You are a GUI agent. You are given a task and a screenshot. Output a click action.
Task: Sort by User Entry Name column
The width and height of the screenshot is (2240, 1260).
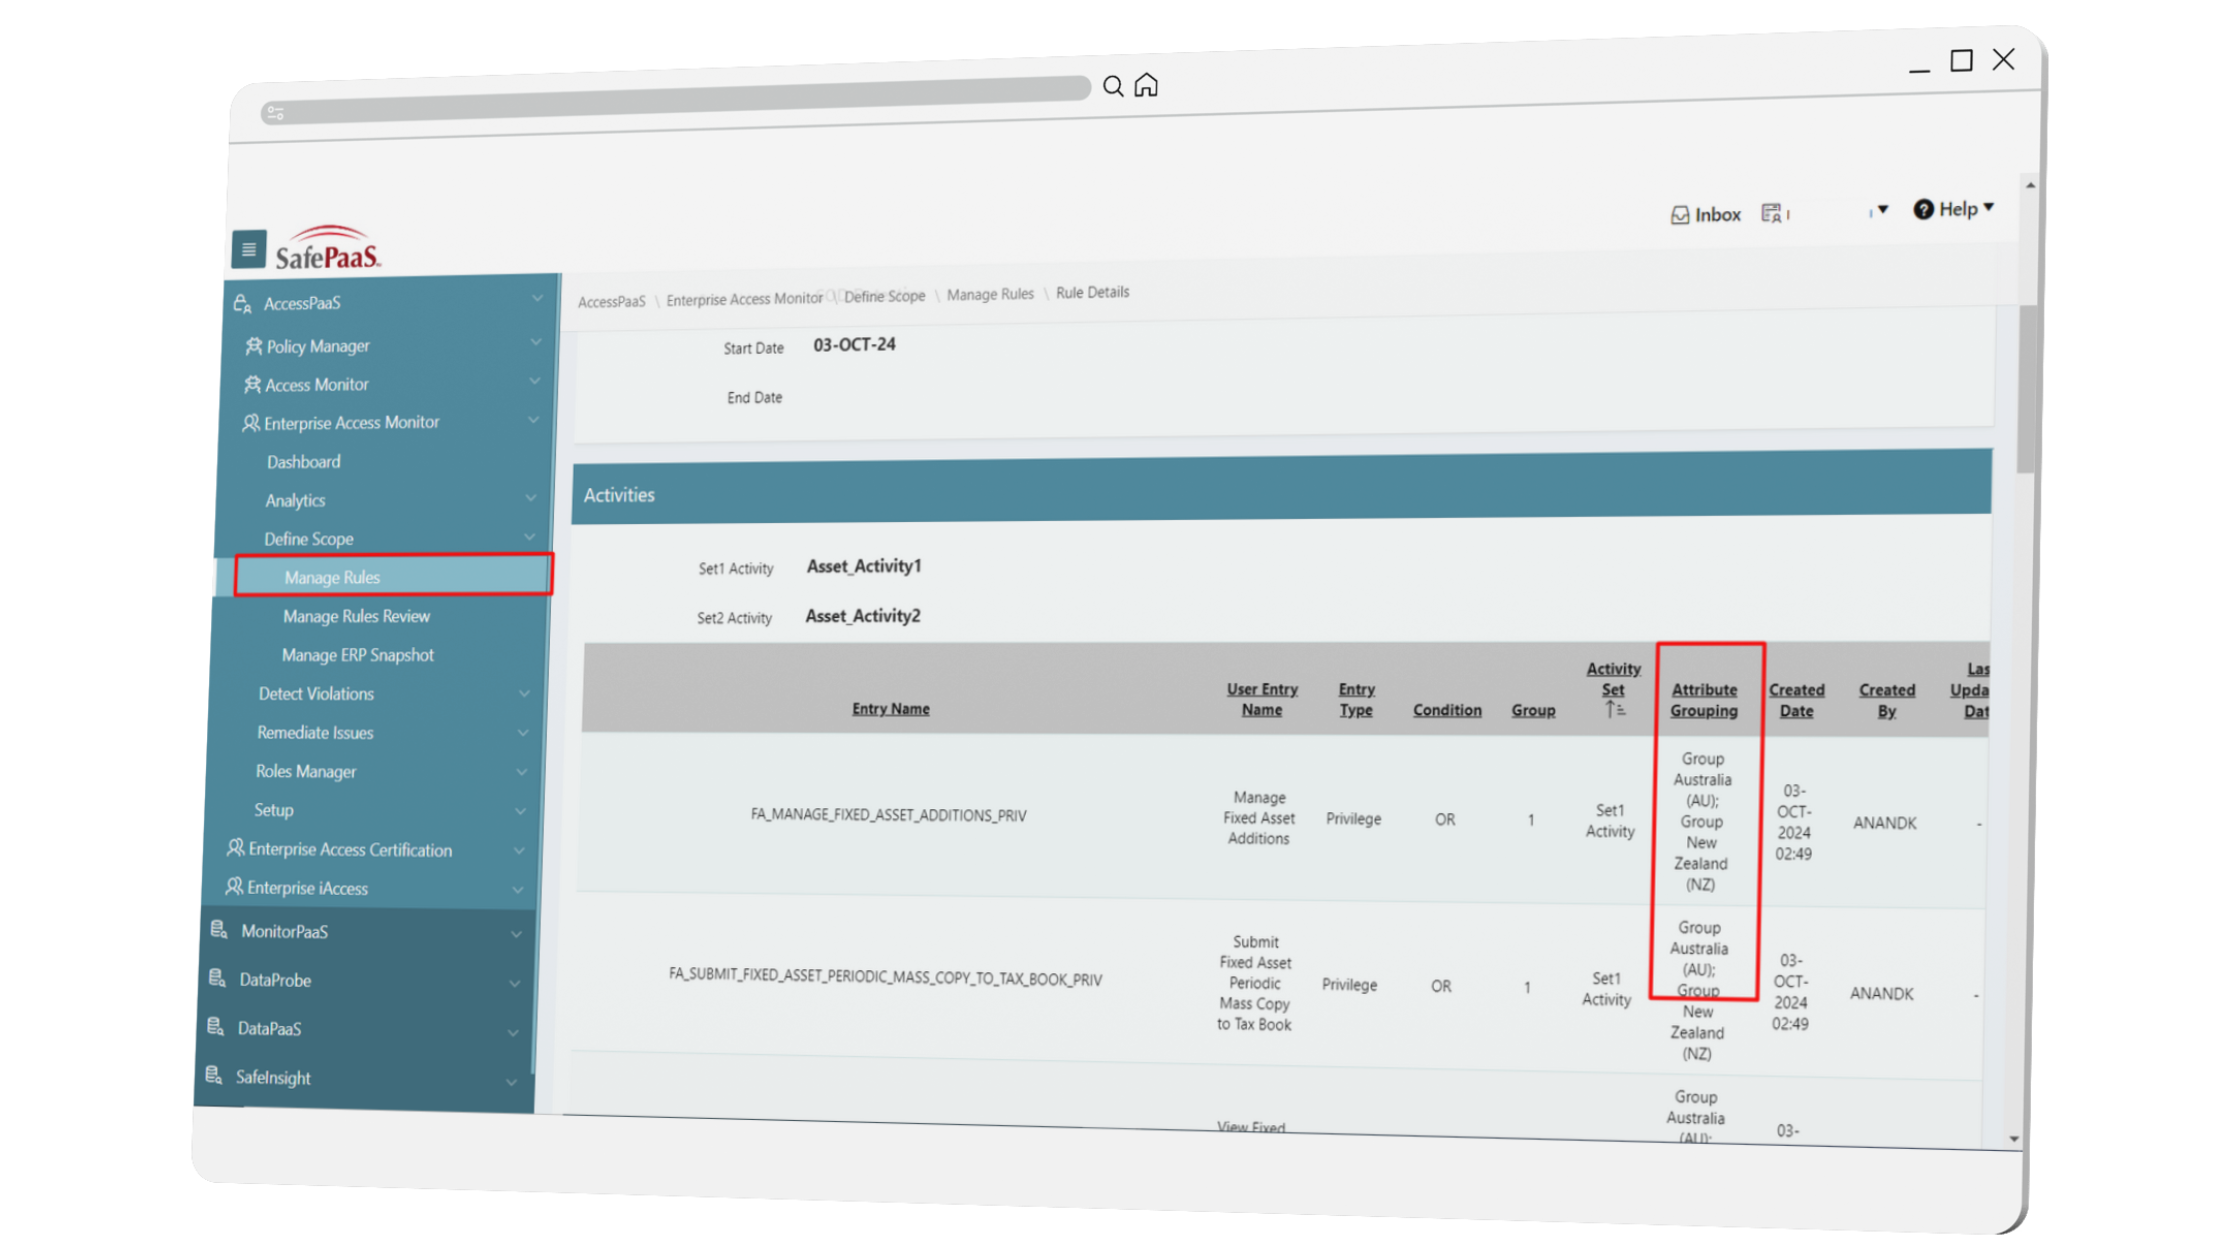pos(1262,699)
